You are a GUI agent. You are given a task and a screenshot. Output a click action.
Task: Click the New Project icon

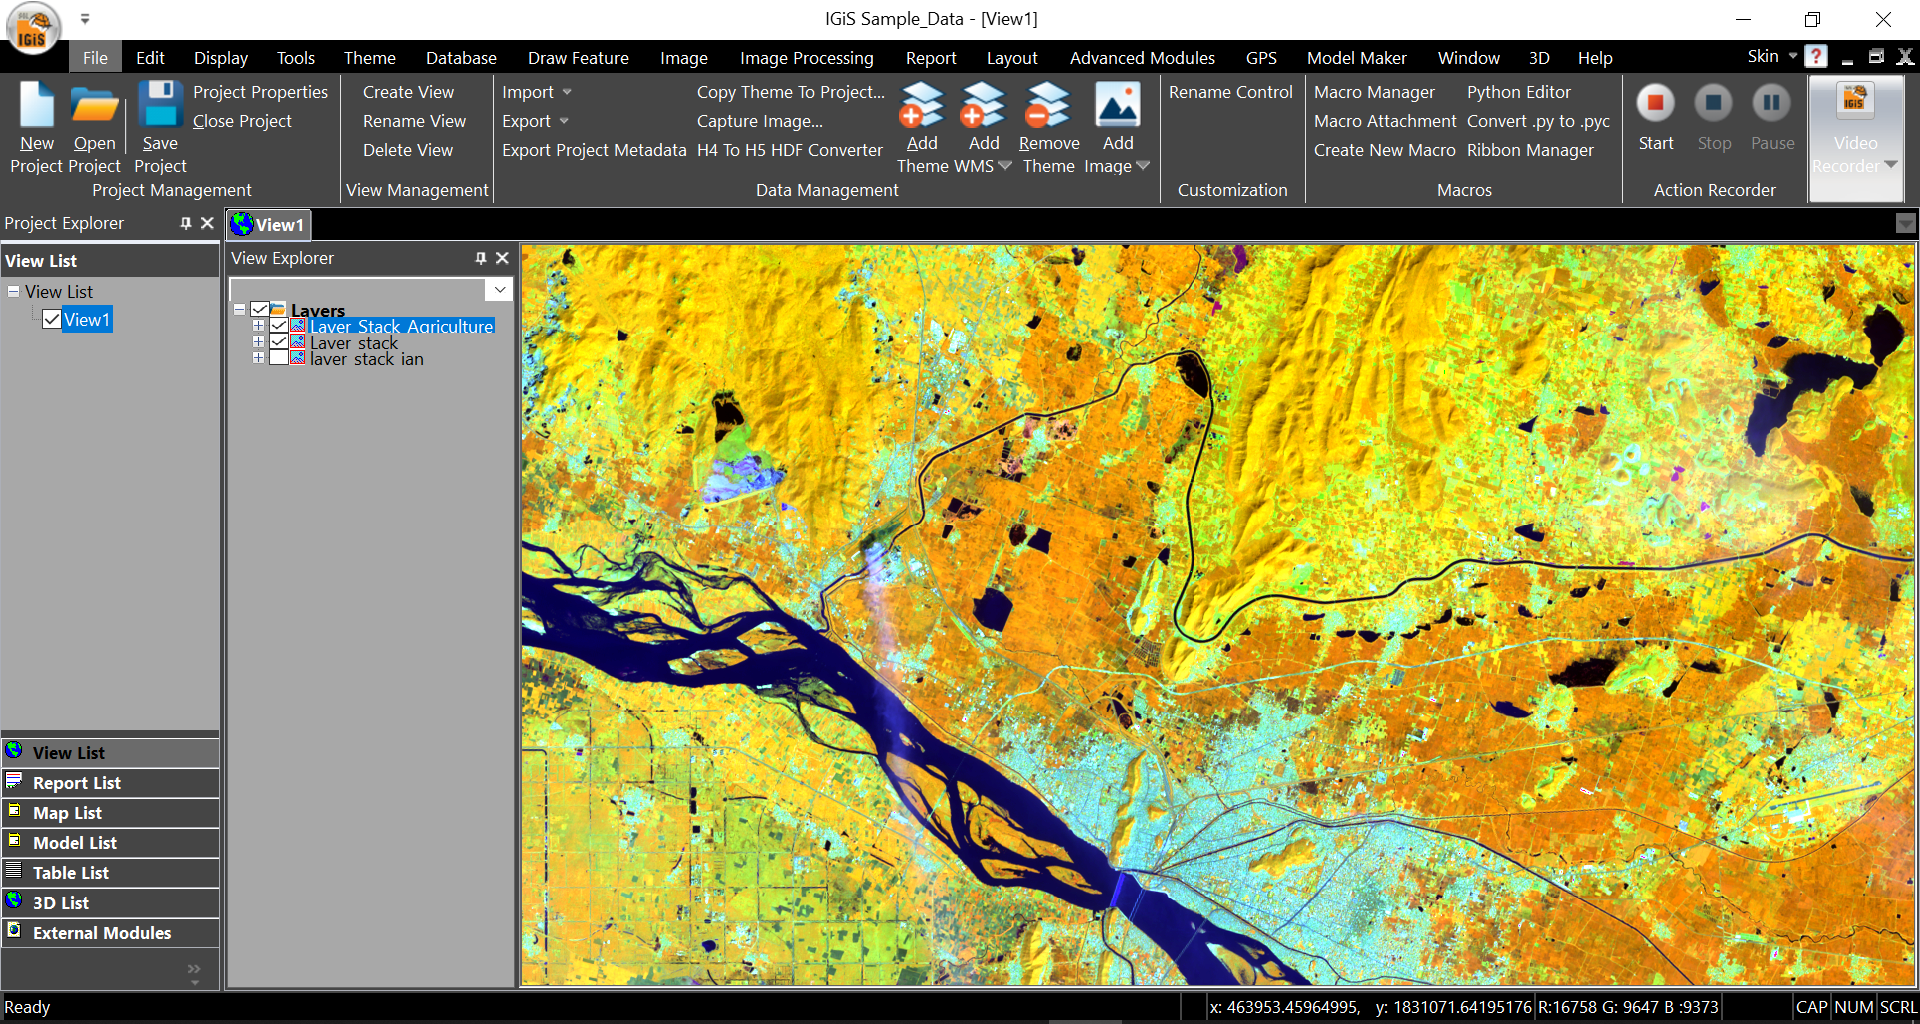click(37, 105)
